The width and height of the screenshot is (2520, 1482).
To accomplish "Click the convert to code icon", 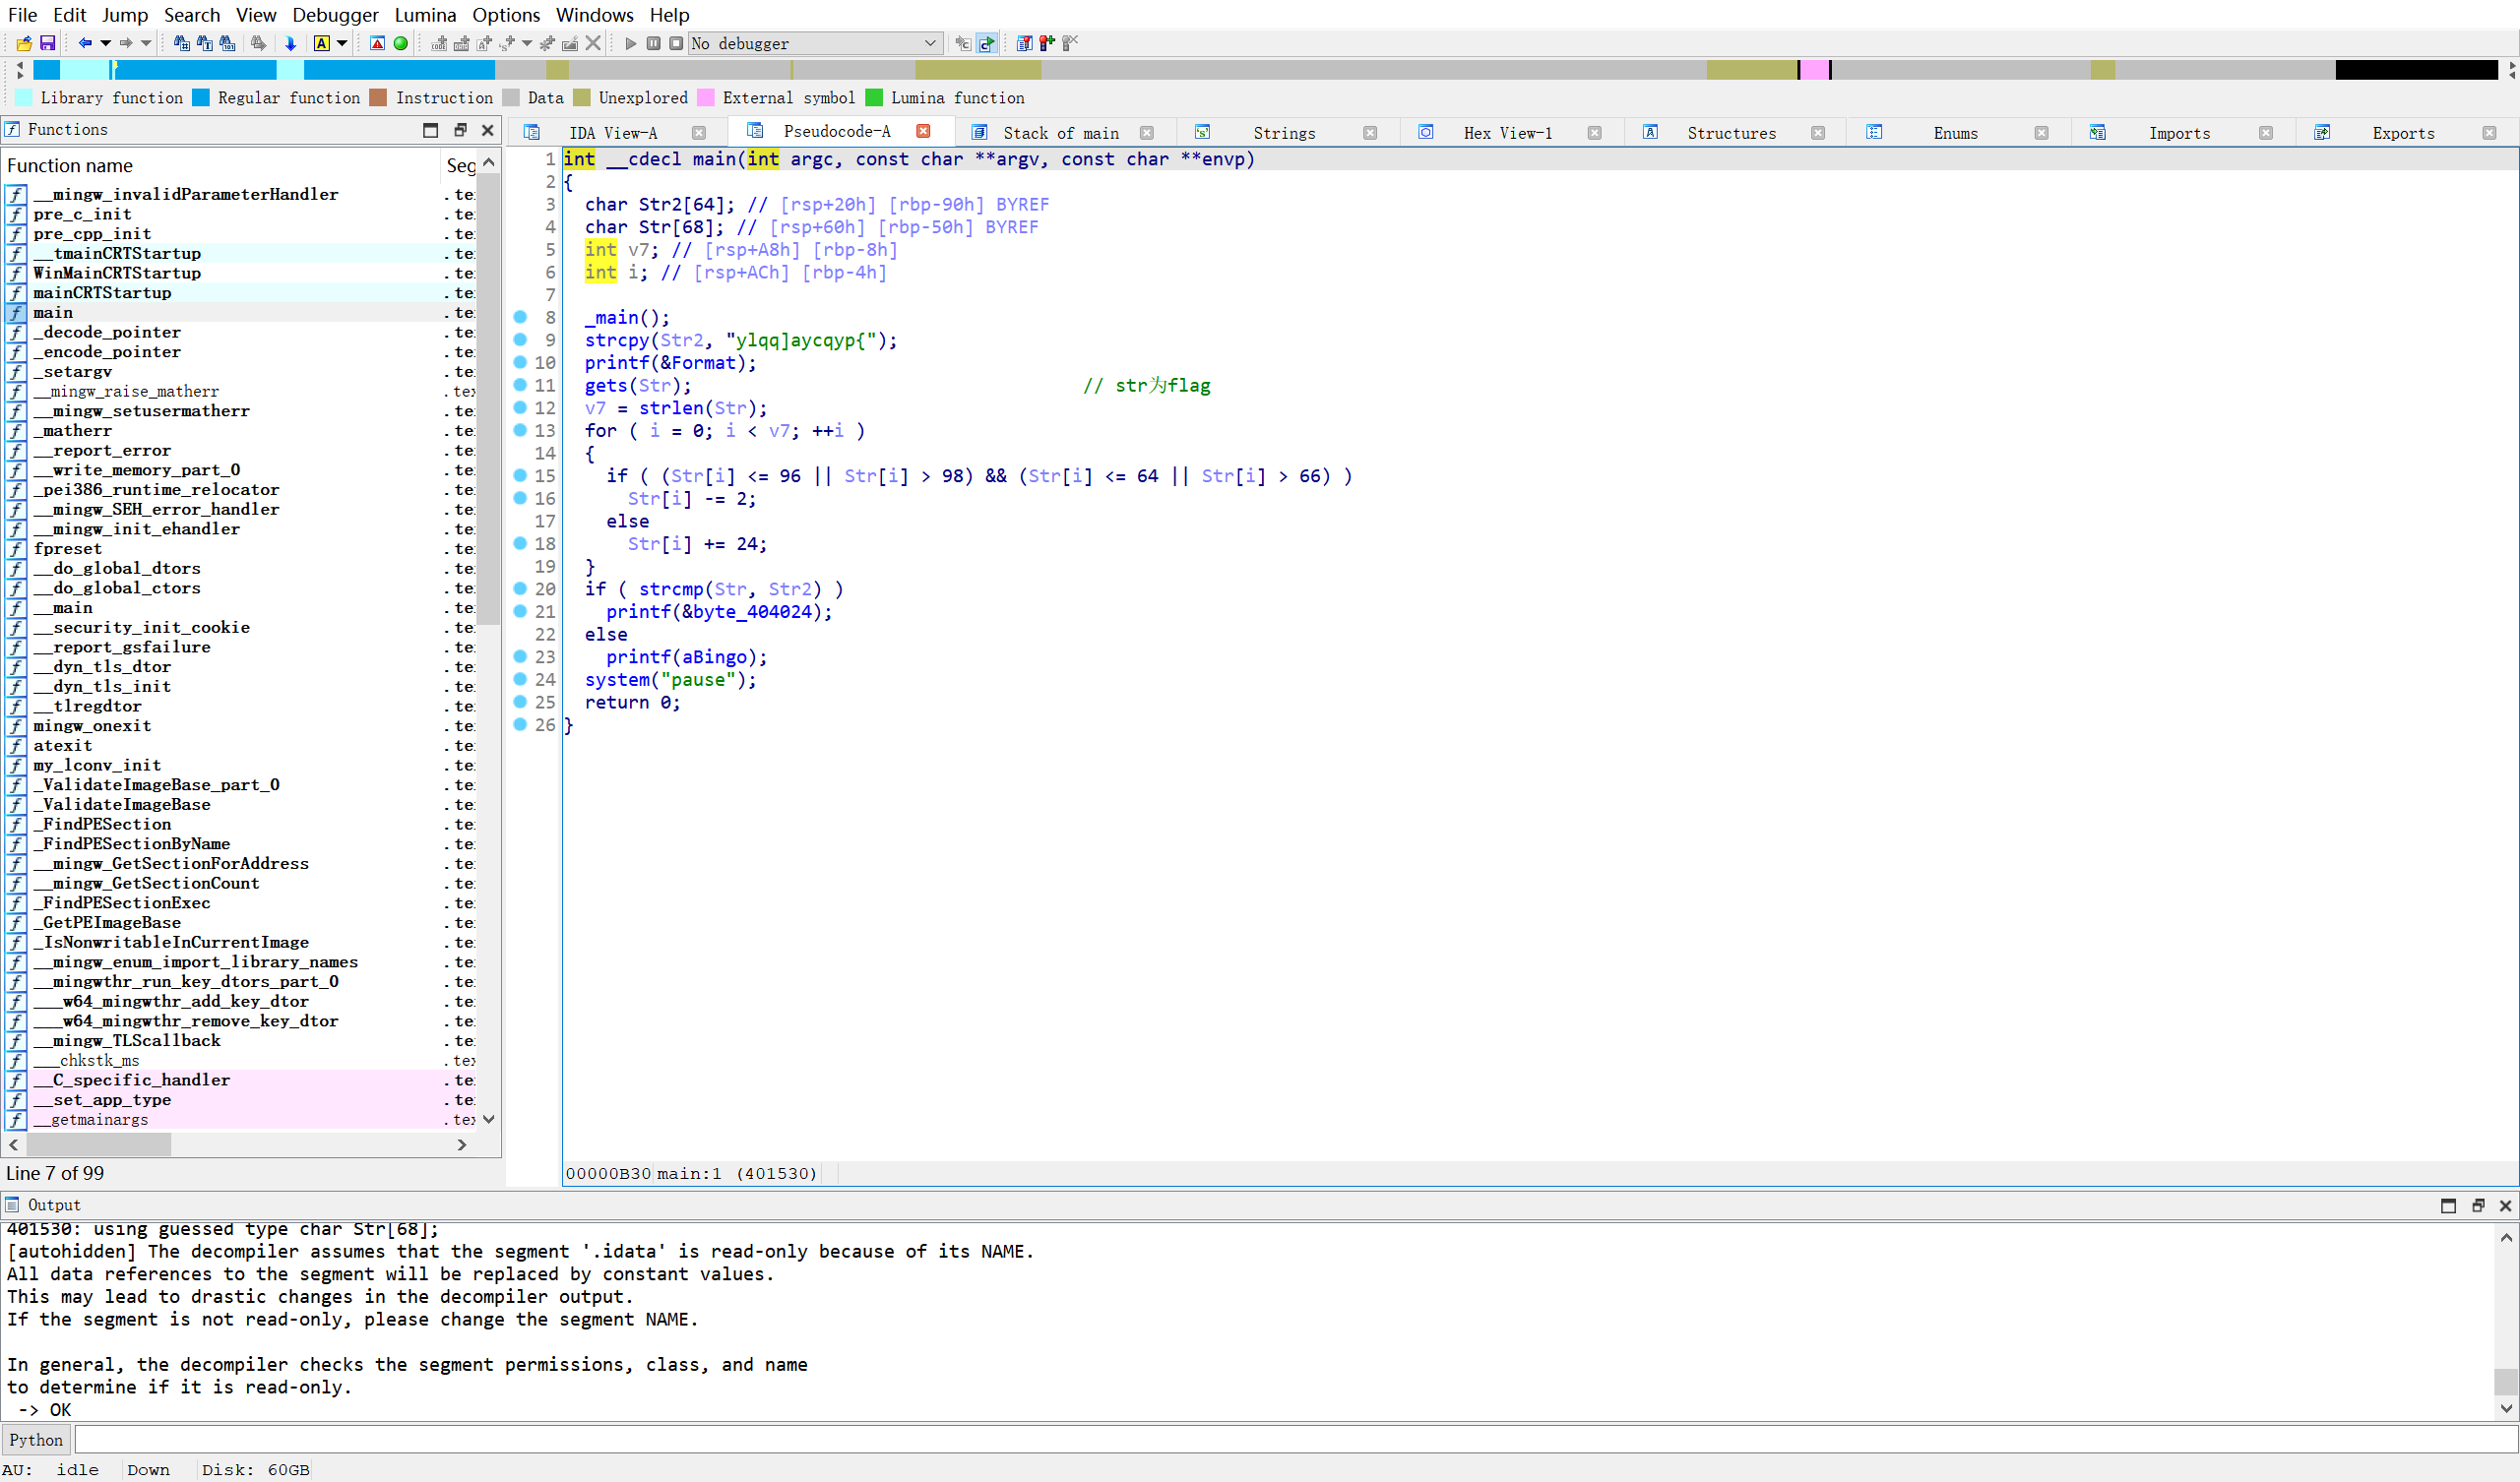I will (438, 43).
